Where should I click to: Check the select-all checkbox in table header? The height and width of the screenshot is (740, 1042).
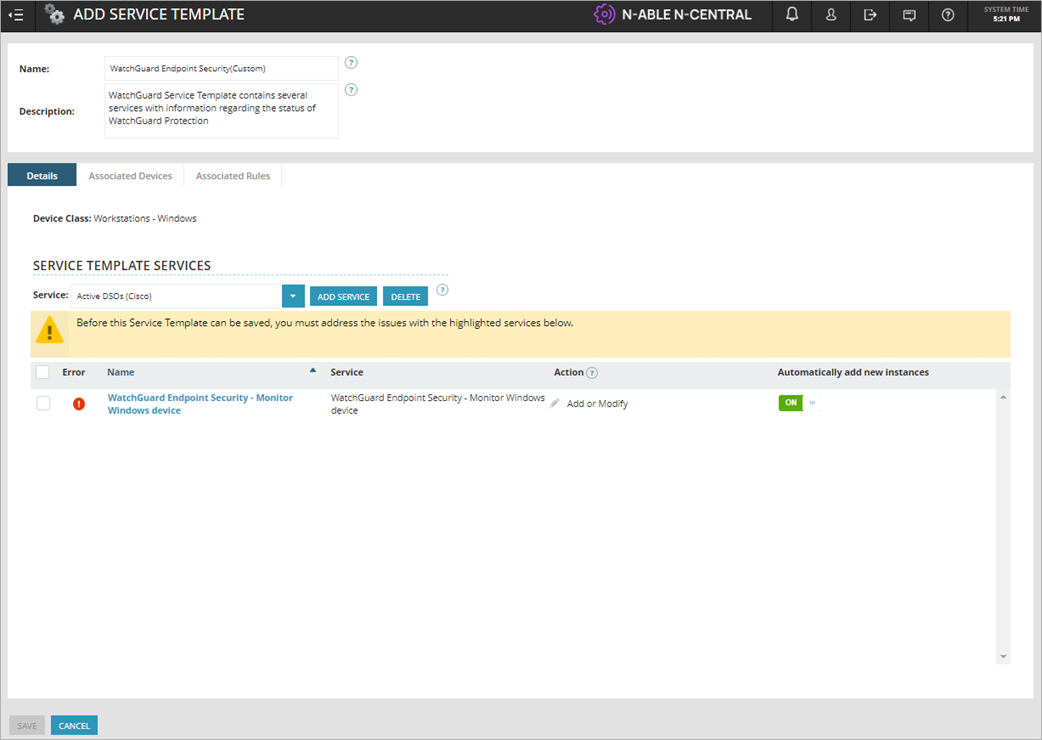(x=43, y=371)
